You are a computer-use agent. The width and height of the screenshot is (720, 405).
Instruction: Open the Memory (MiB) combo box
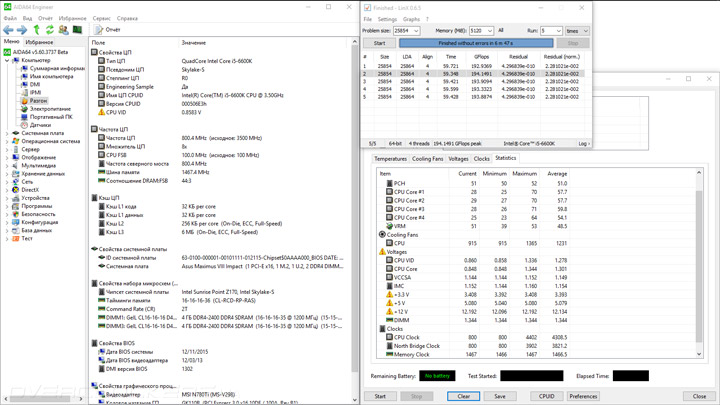[x=481, y=31]
